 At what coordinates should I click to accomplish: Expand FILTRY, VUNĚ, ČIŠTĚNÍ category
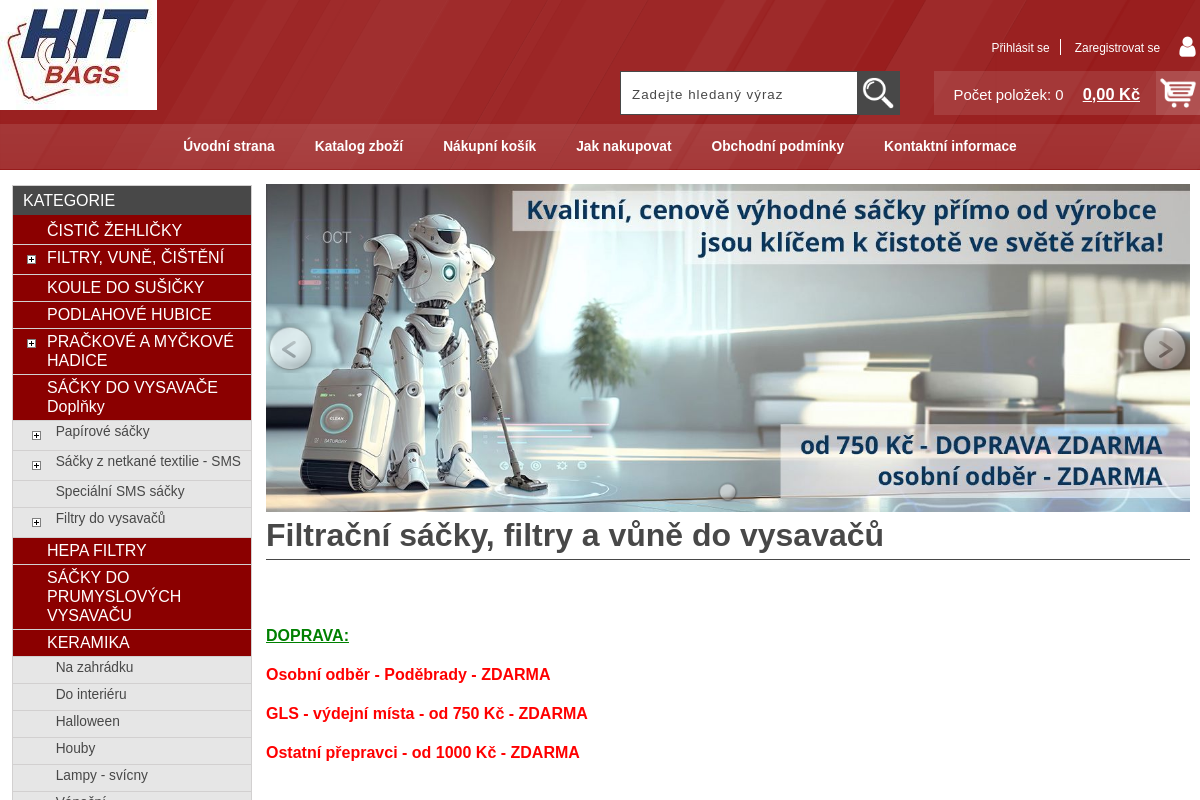pyautogui.click(x=31, y=259)
